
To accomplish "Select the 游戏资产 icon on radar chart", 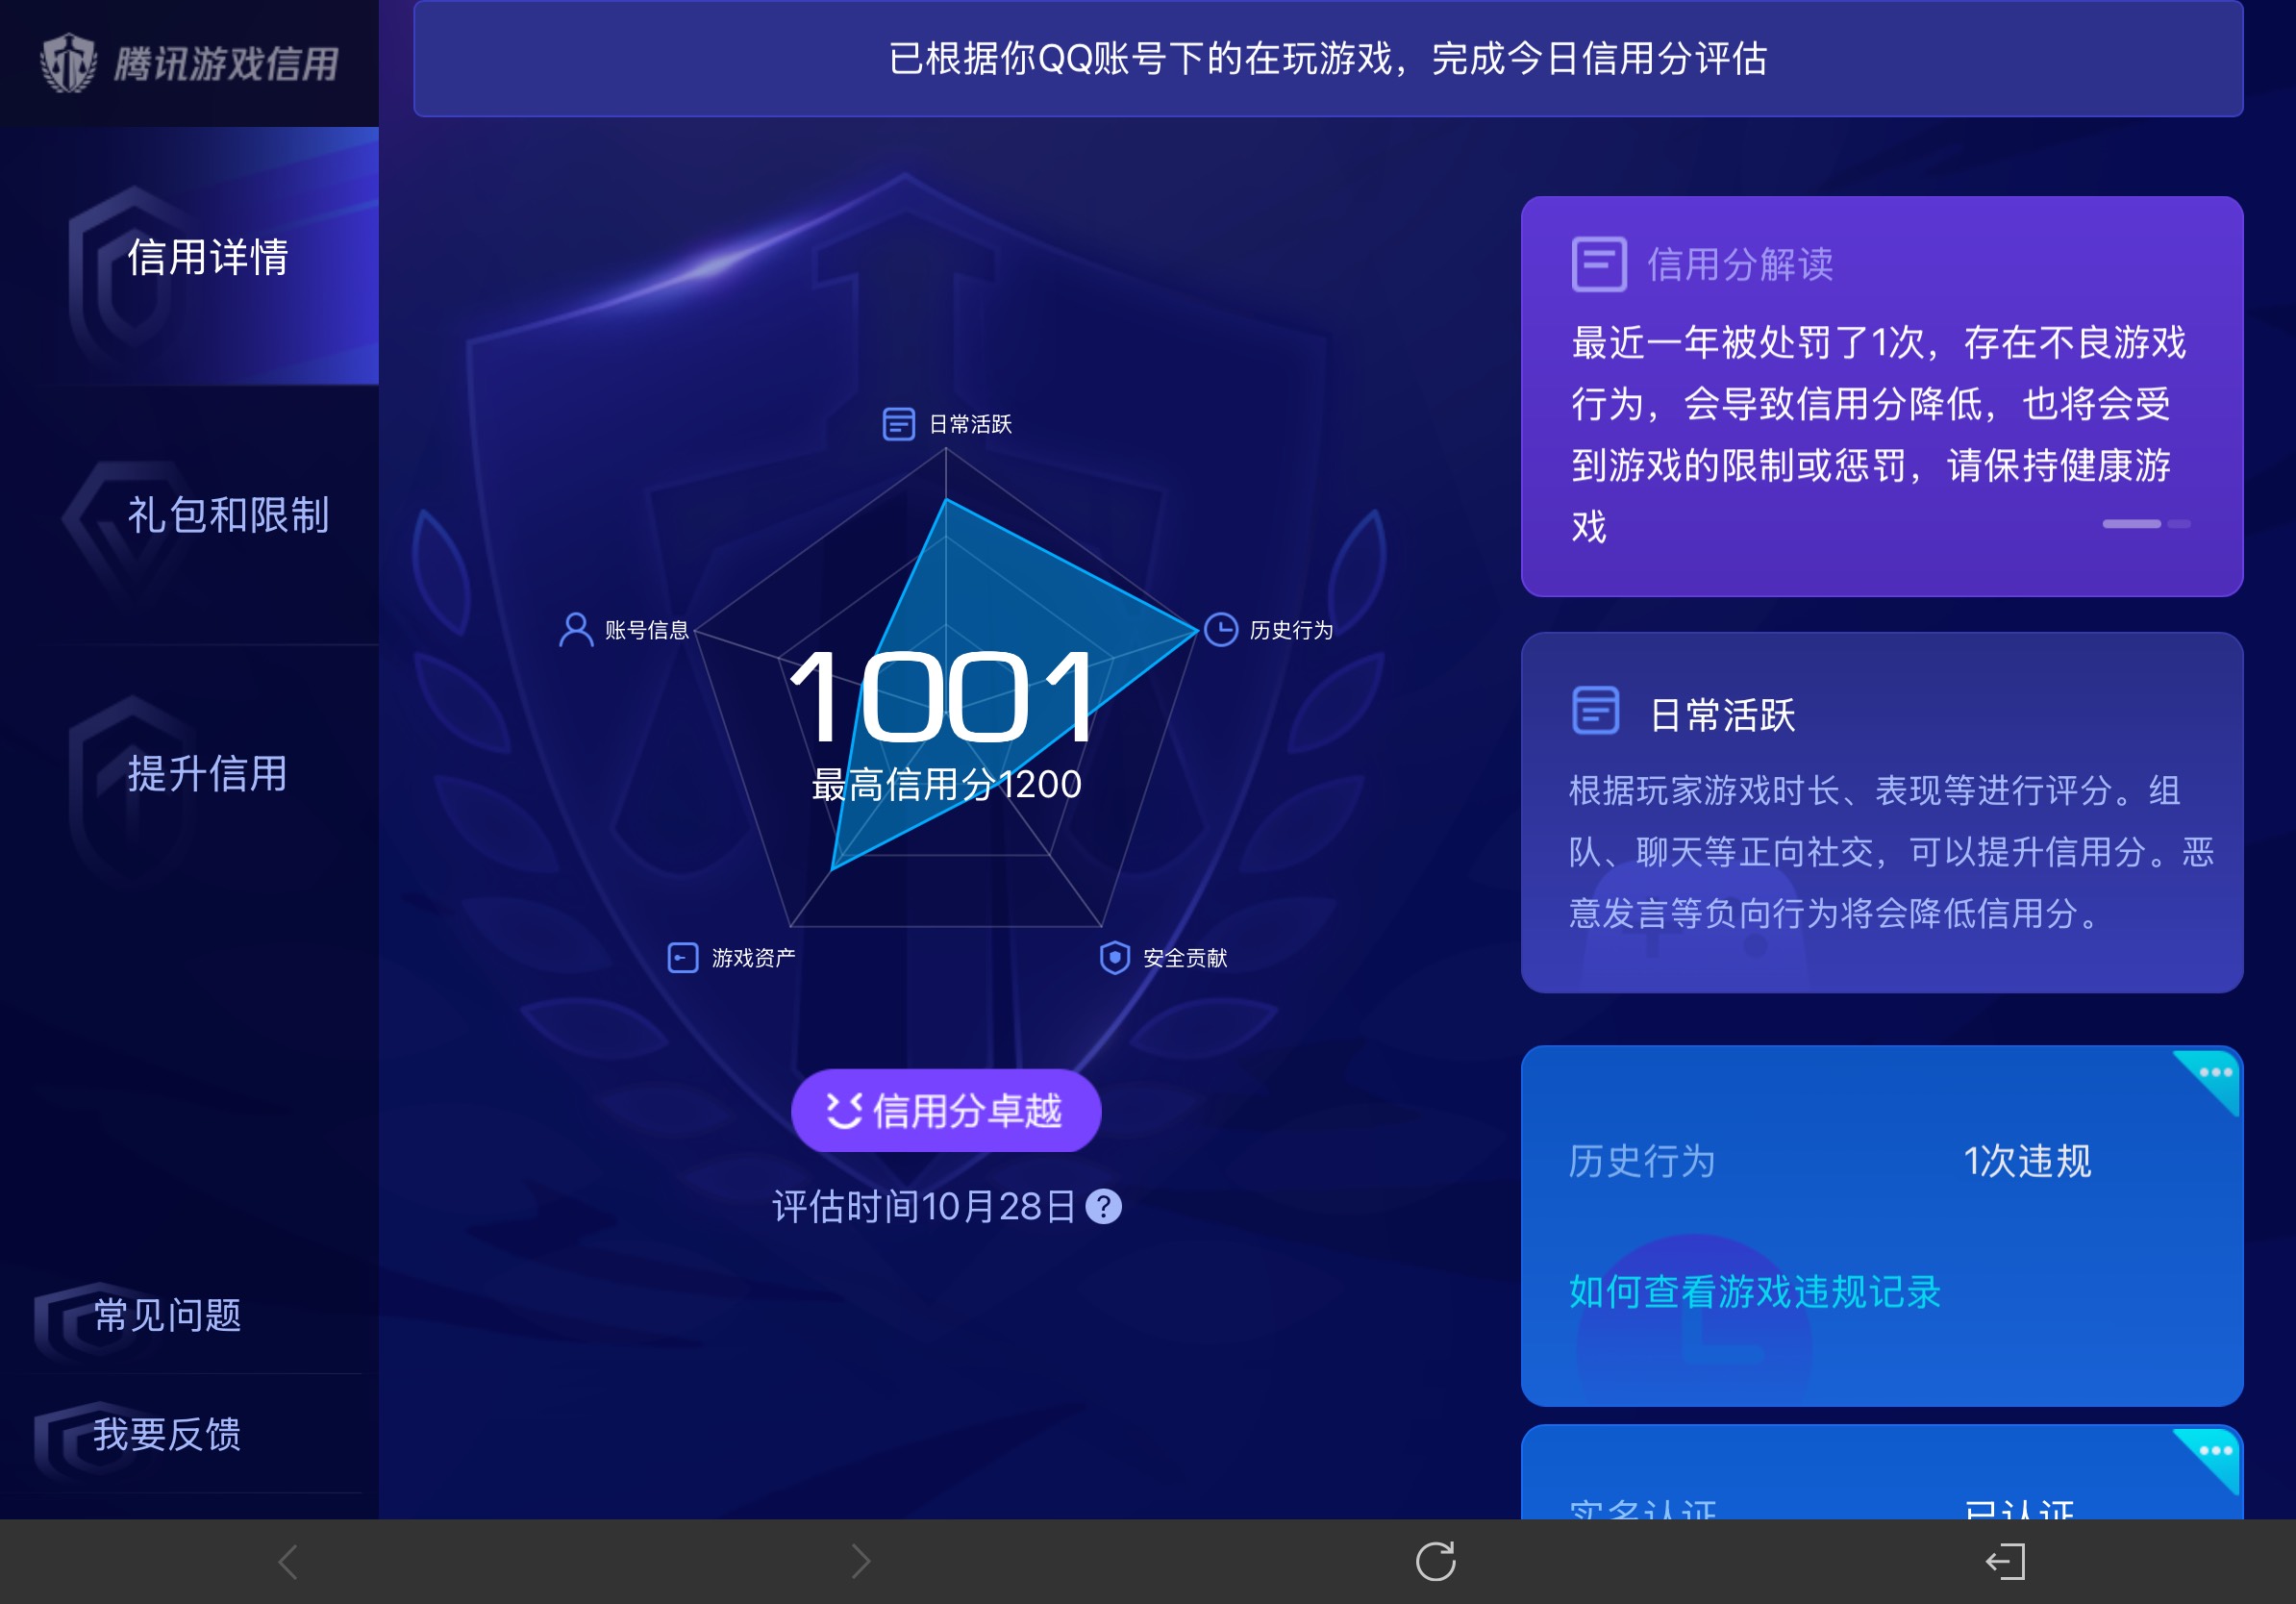I will point(683,958).
